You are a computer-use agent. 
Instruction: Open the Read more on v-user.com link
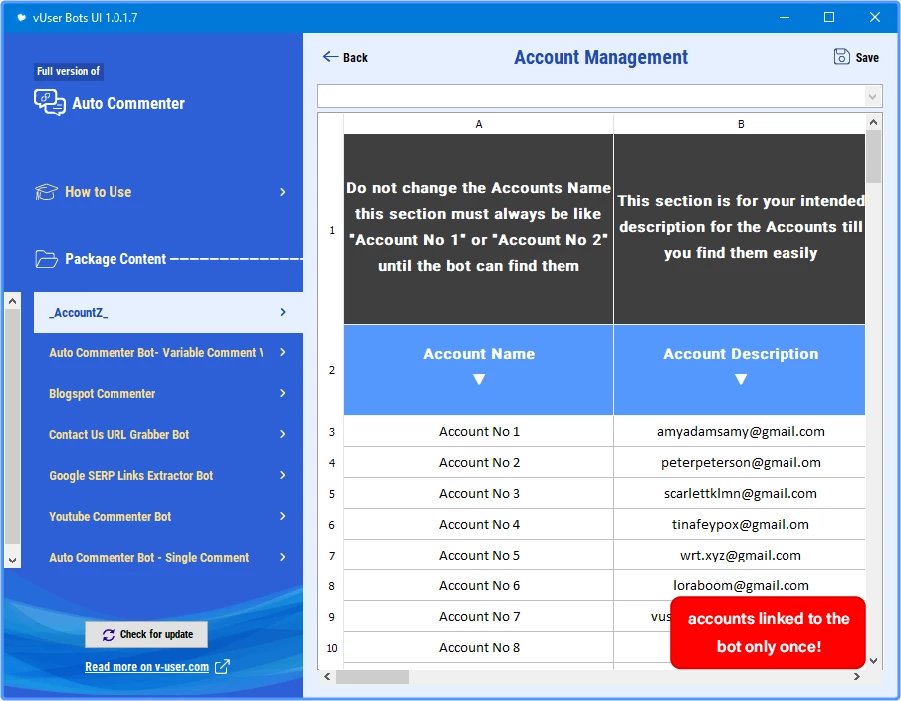coord(147,667)
